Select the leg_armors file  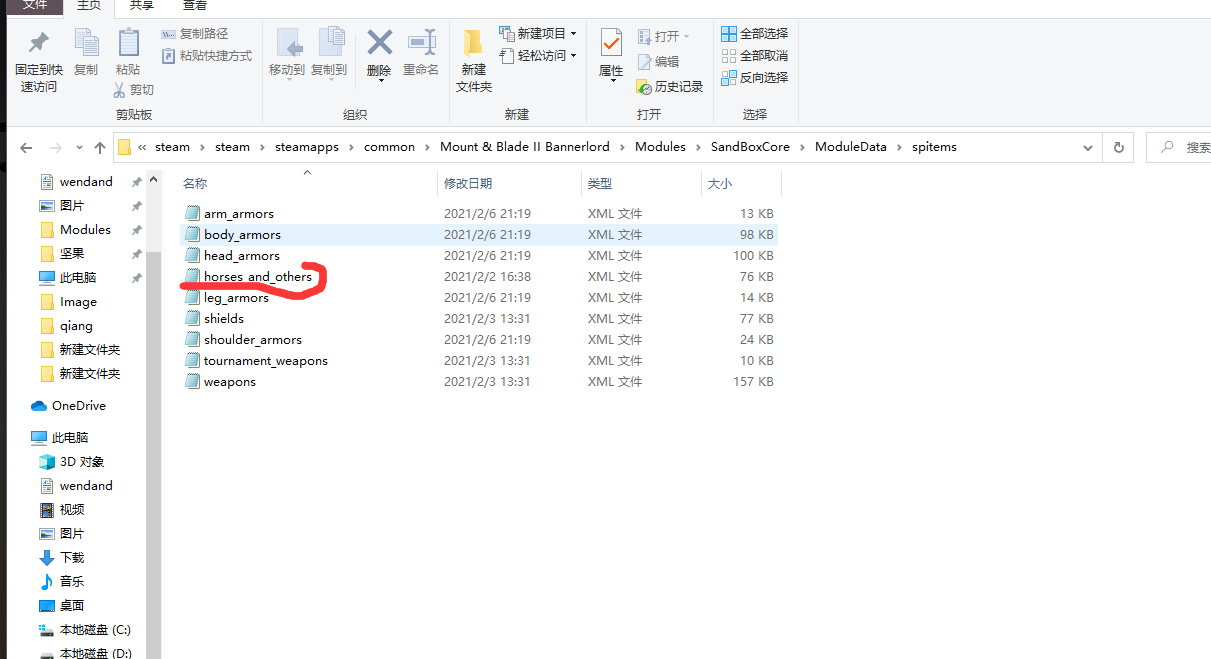pyautogui.click(x=478, y=297)
